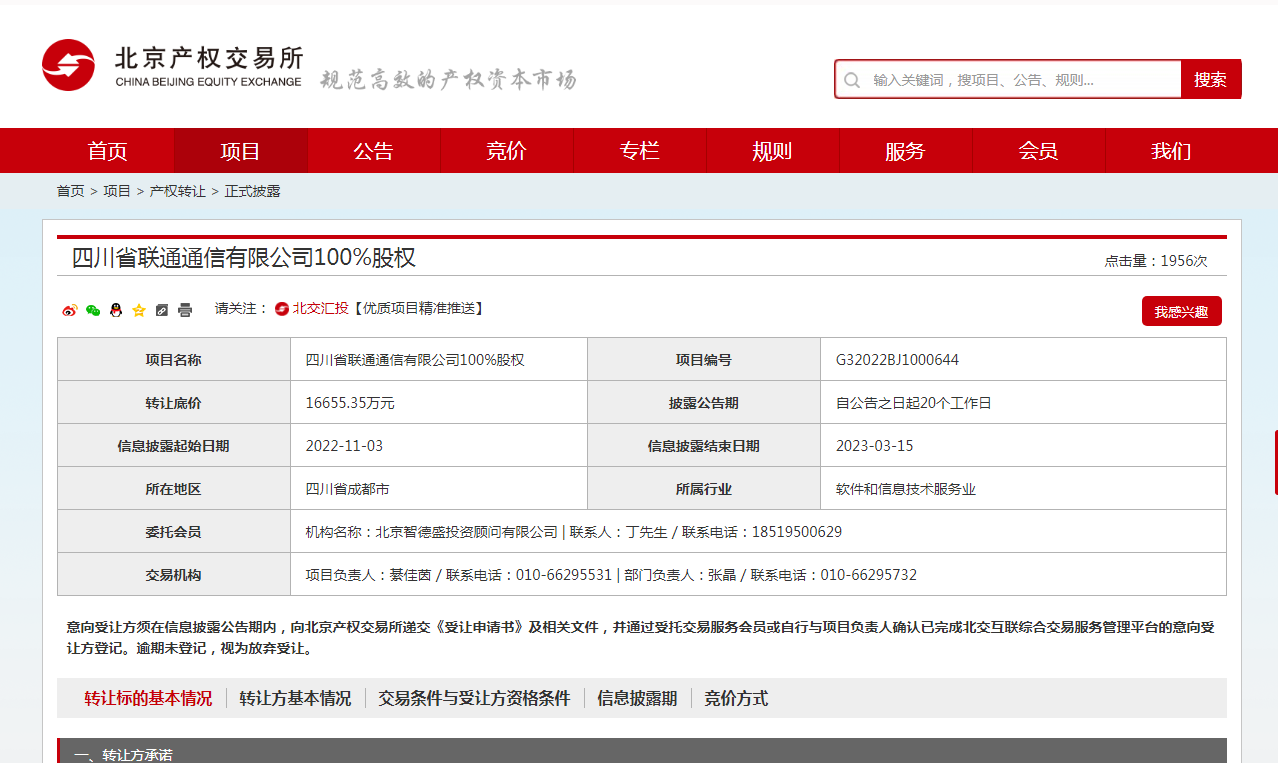Open the 会员 nav menu
Screen dimensions: 1278x763
coord(1039,151)
